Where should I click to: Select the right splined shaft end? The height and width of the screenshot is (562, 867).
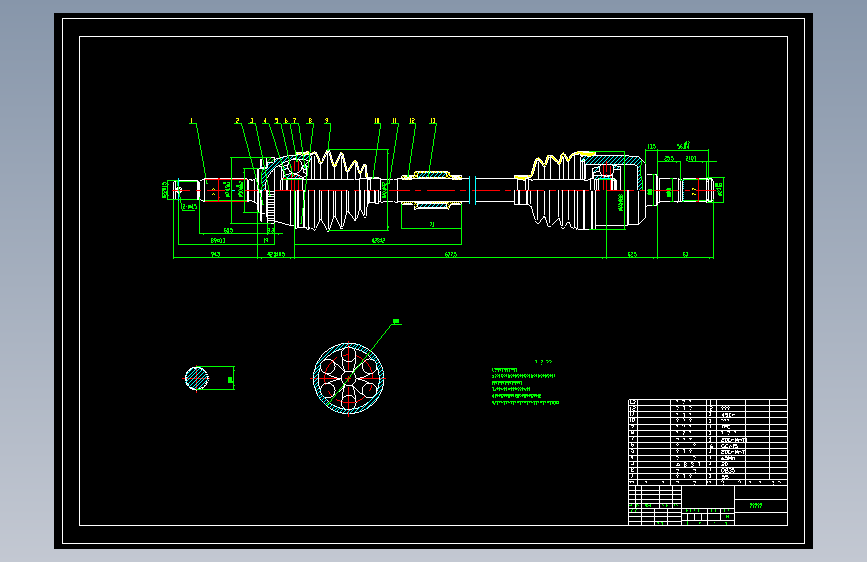tap(698, 190)
